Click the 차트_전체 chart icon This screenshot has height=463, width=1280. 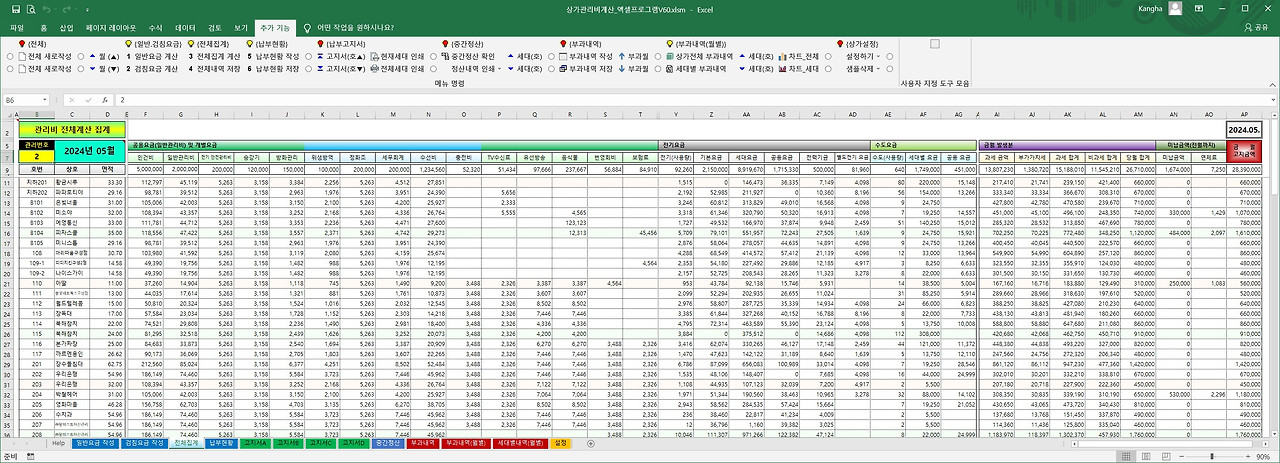(x=783, y=57)
